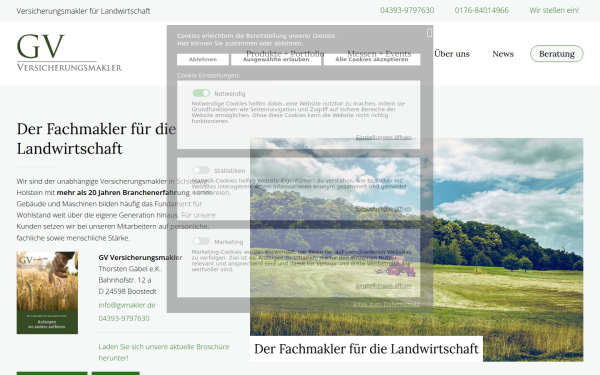Call phone number 04393-9797630 in top bar

[x=407, y=10]
